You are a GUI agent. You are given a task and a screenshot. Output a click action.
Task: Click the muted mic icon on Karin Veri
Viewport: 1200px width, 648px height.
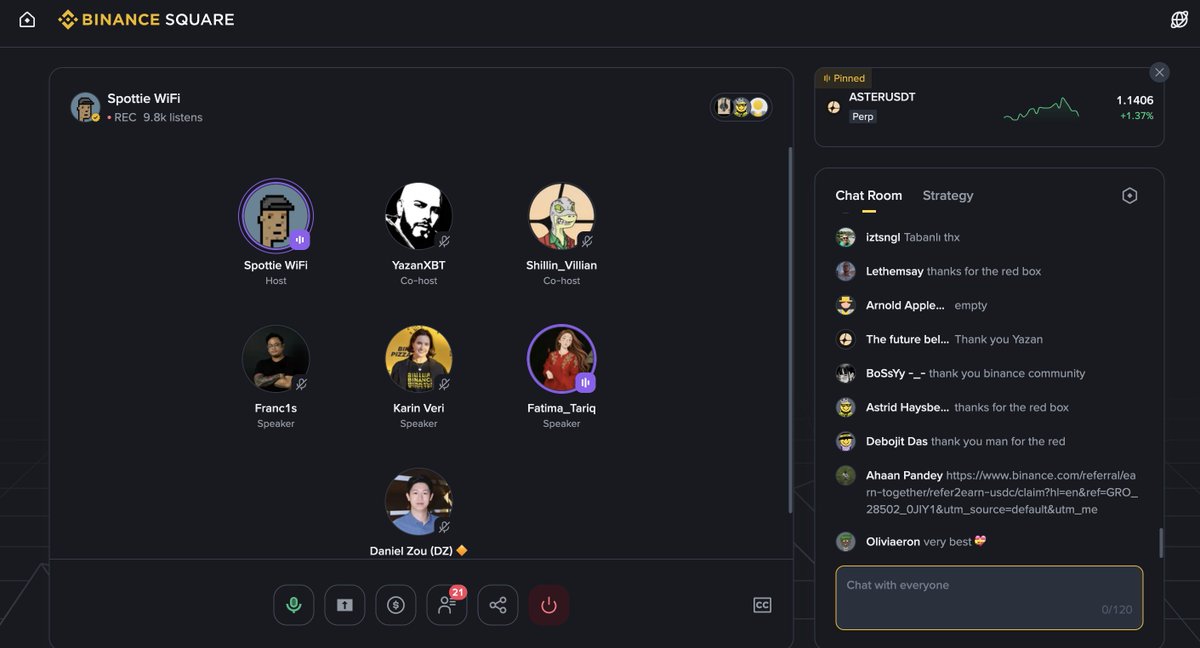[444, 384]
